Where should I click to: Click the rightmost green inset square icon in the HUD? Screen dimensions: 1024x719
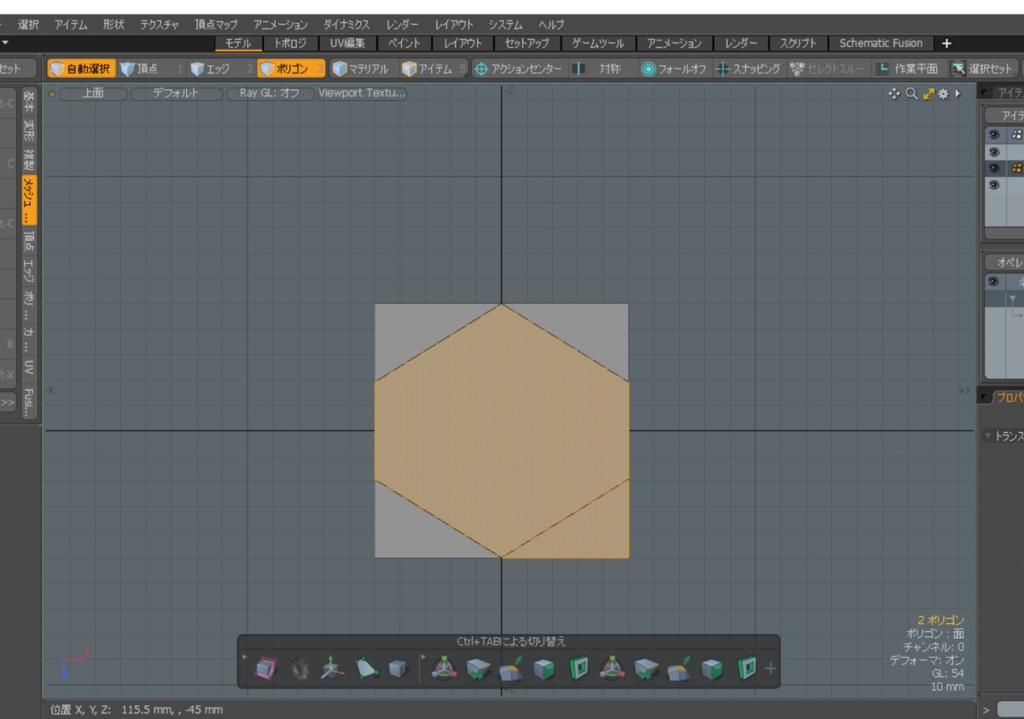pyautogui.click(x=746, y=669)
